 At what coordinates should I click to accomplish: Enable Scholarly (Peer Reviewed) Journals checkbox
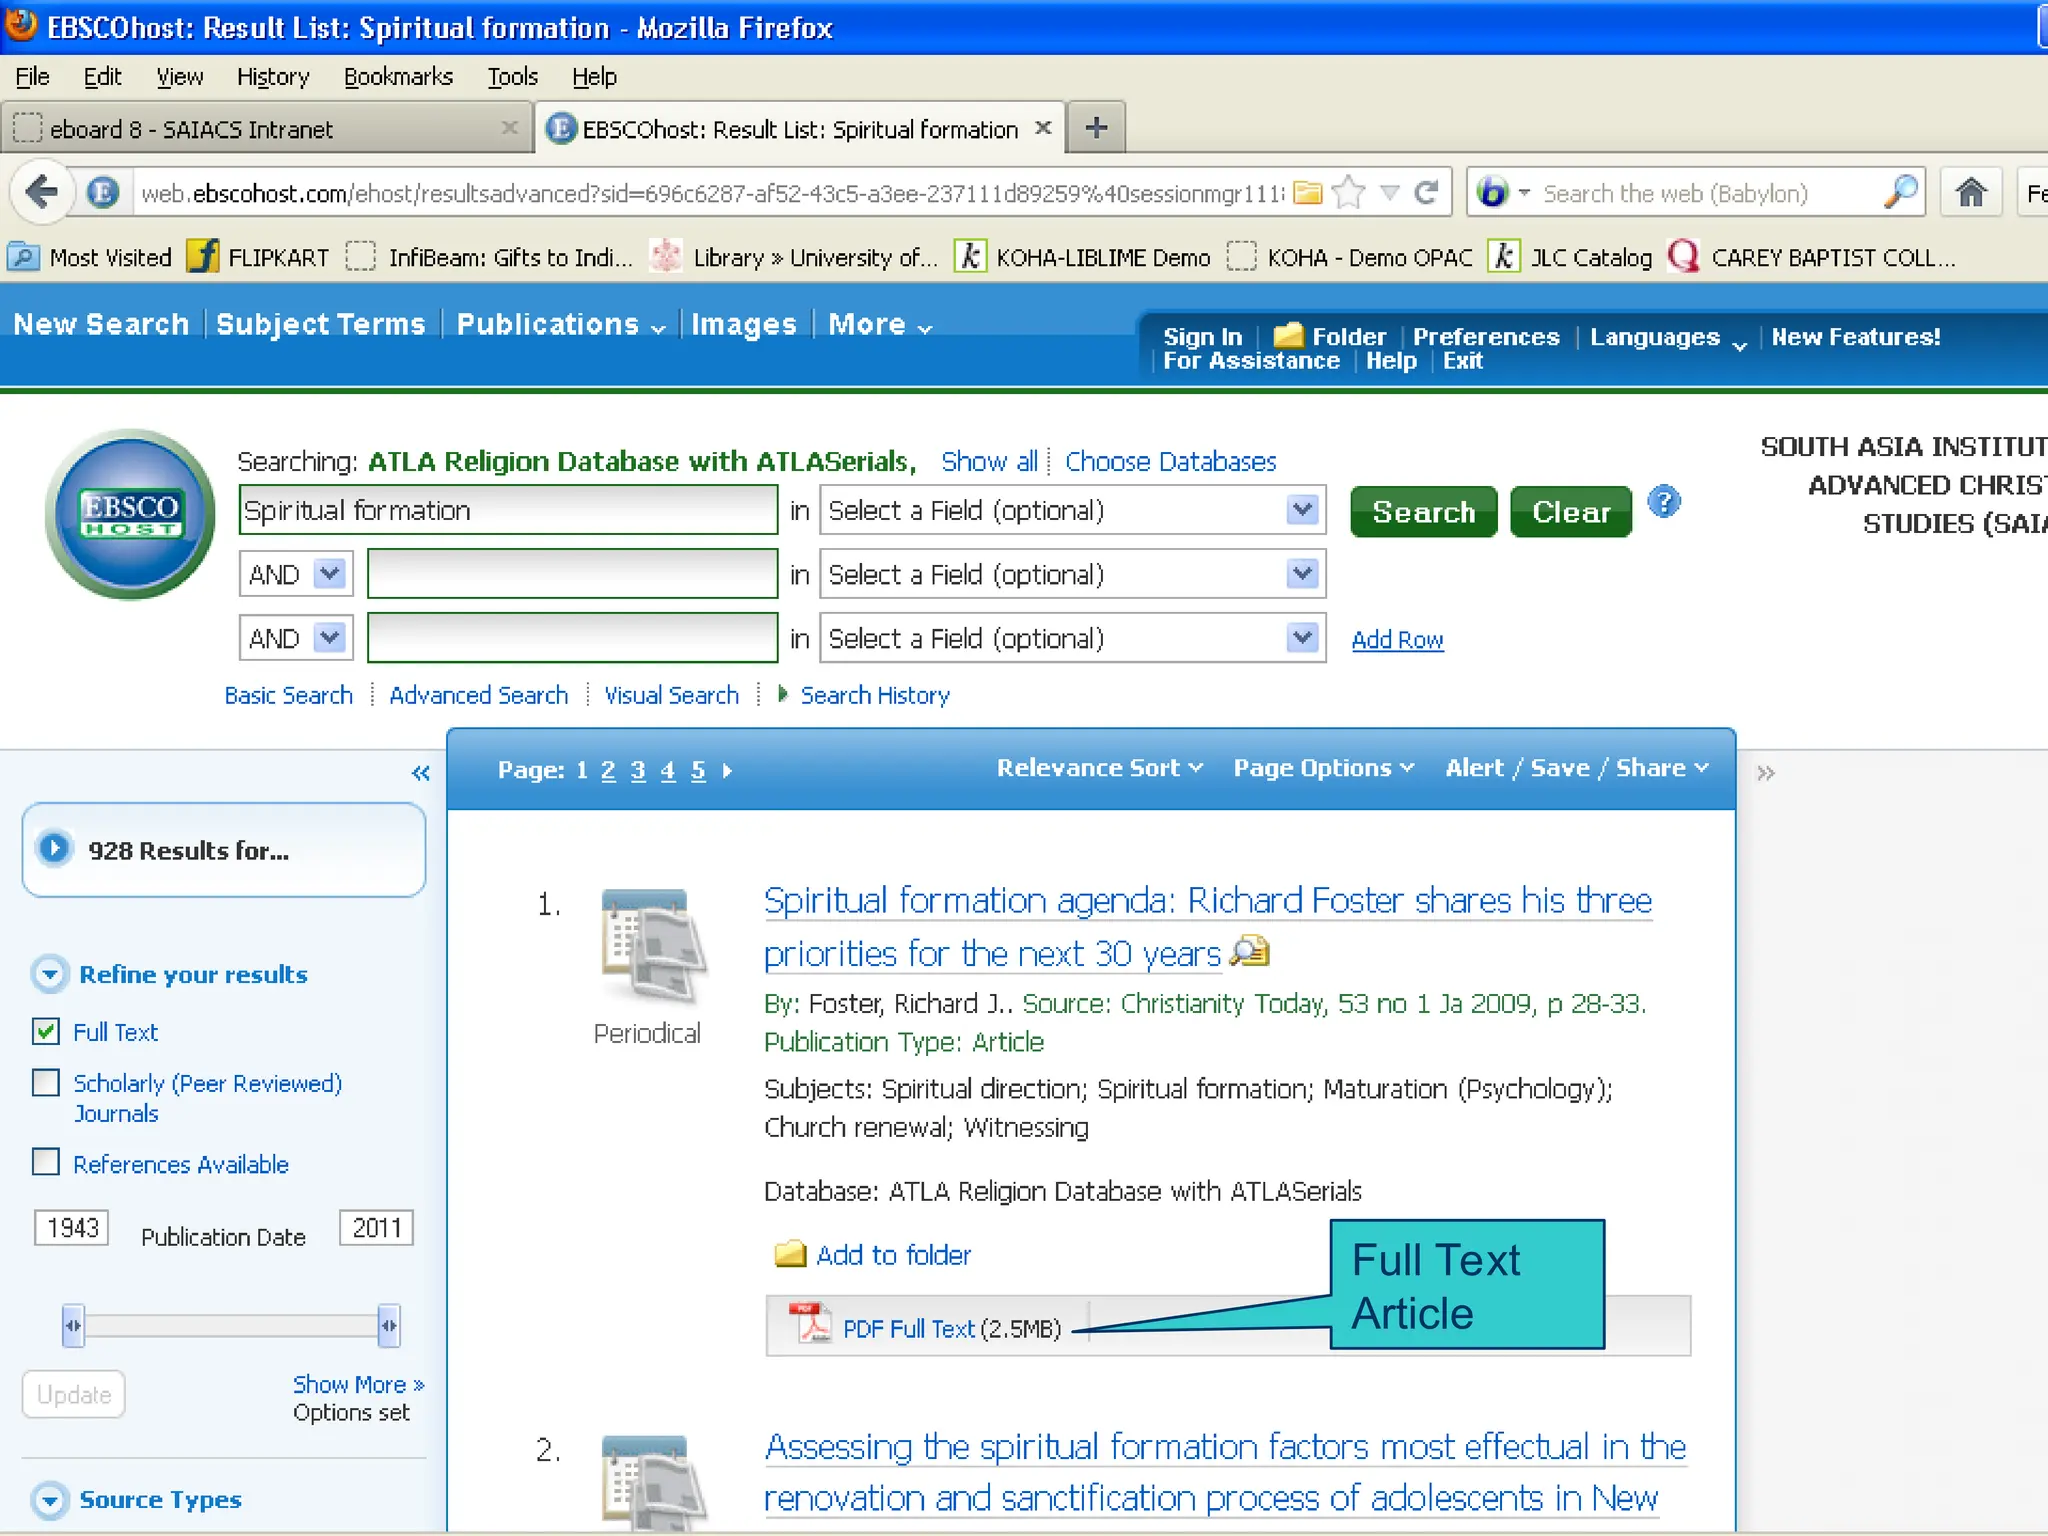point(46,1083)
